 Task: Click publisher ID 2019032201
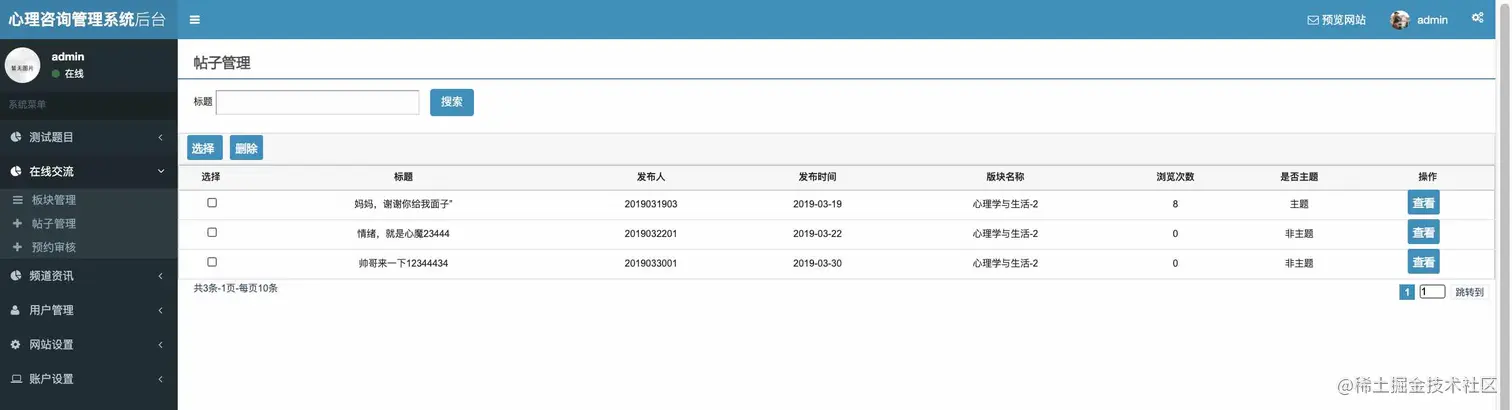(651, 233)
